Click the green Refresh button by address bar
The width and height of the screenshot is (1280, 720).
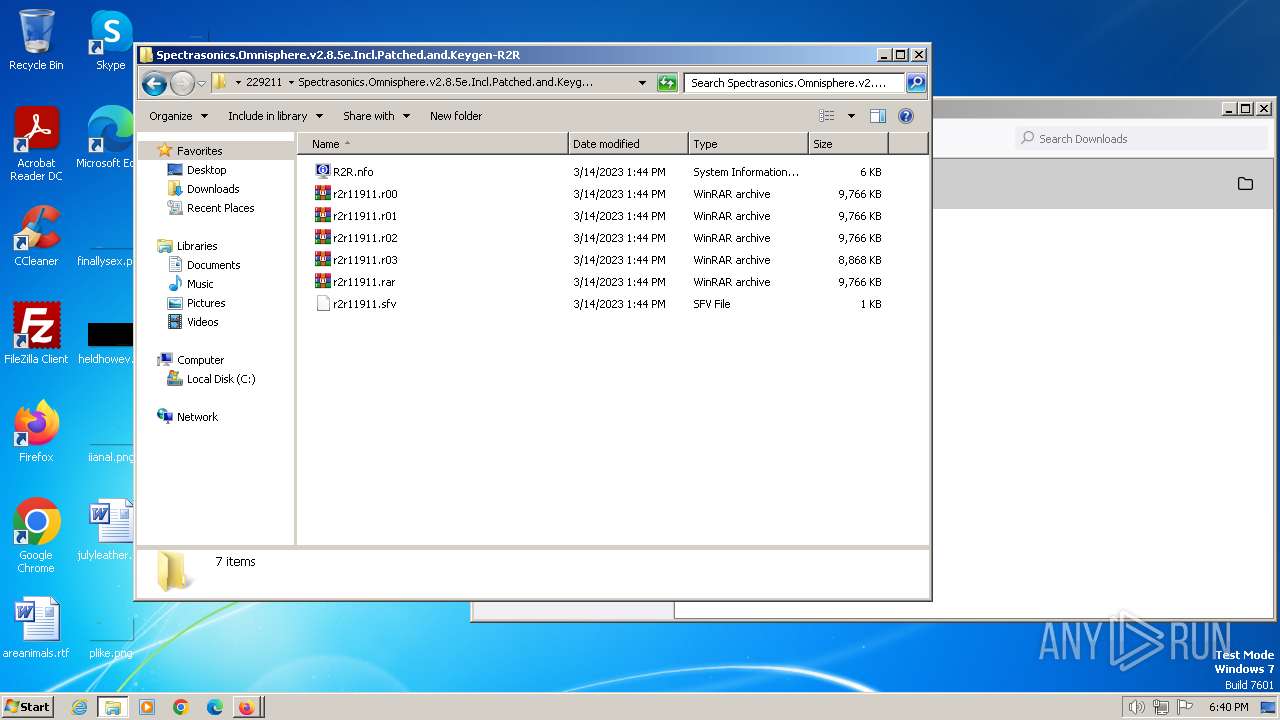click(x=667, y=83)
